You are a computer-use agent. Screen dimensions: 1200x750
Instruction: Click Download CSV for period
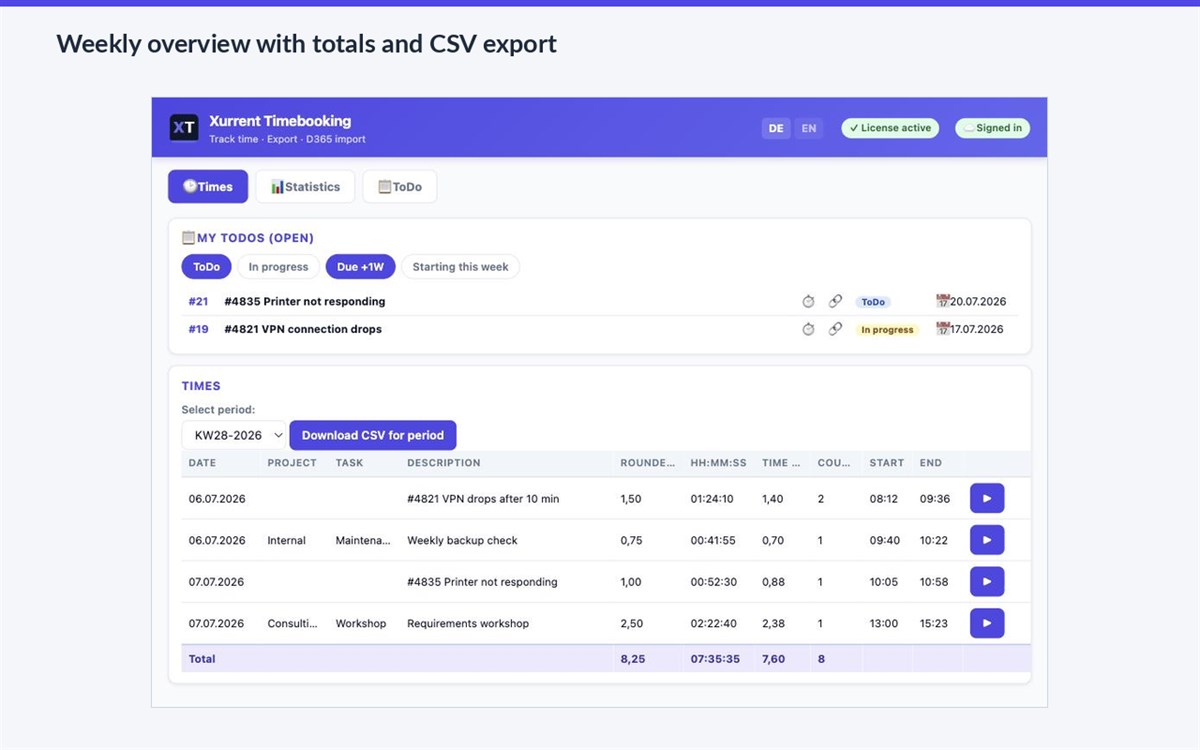click(x=373, y=435)
